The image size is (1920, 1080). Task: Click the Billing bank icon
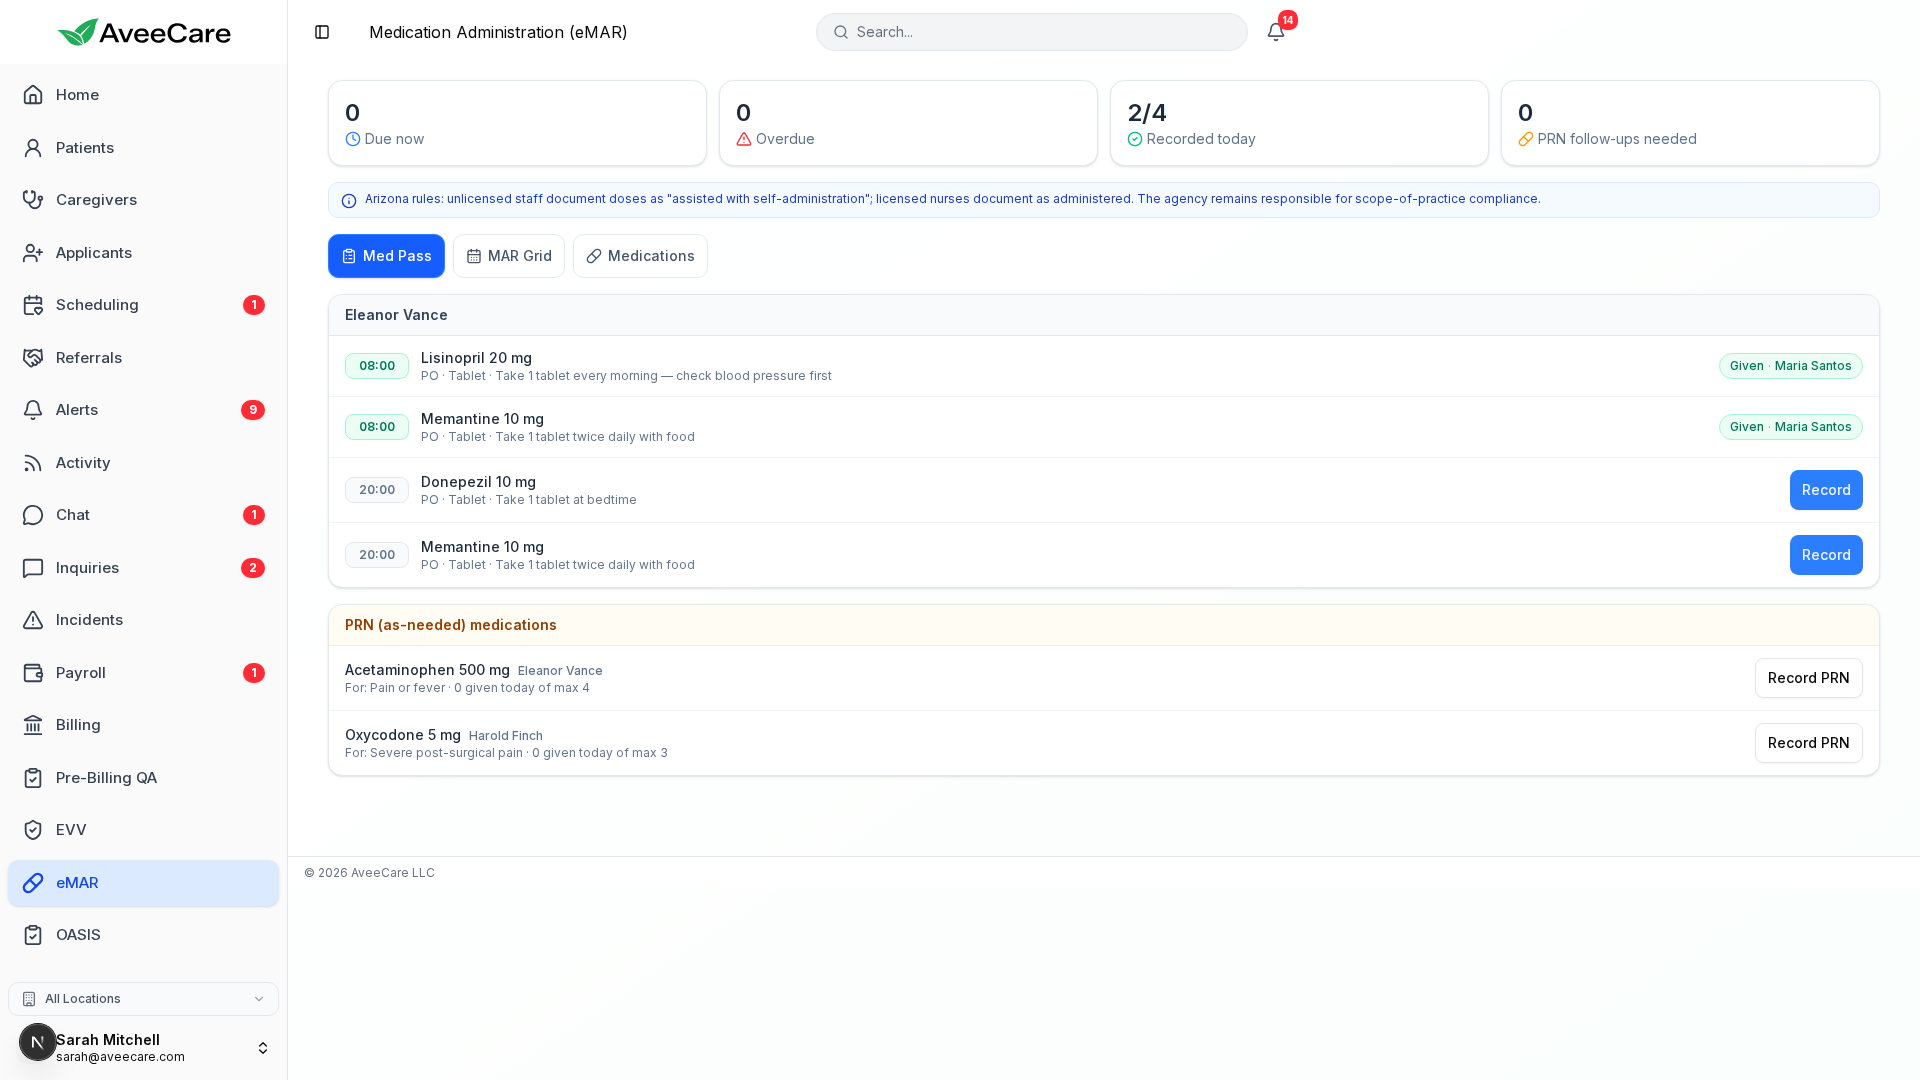click(33, 725)
